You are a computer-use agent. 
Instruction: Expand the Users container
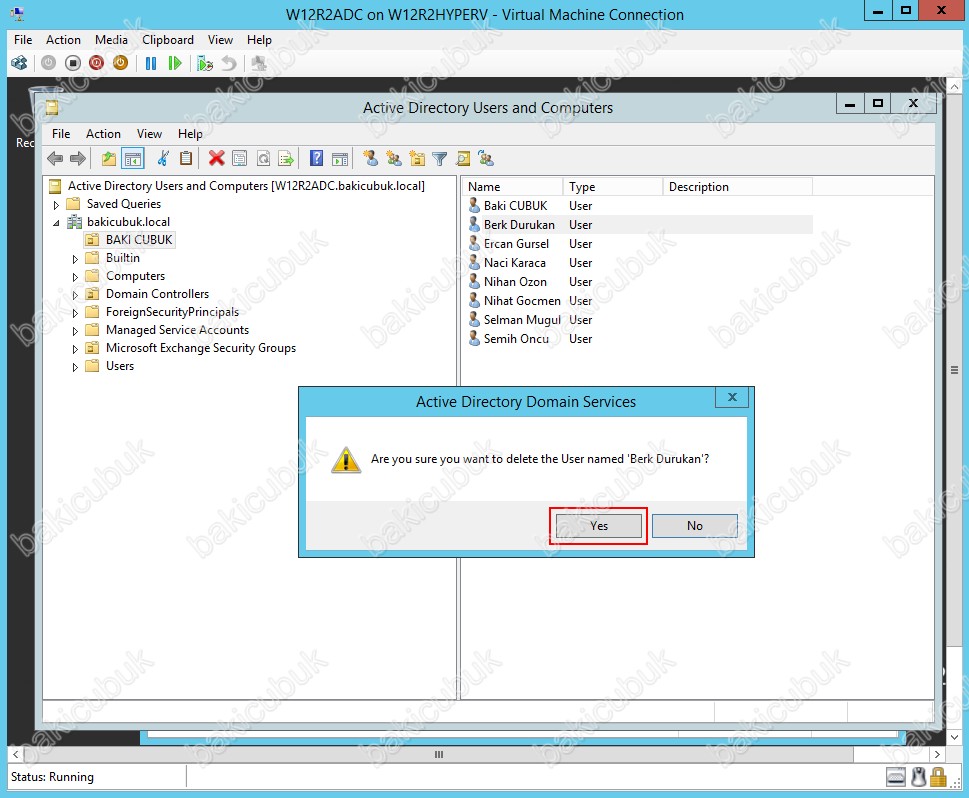pyautogui.click(x=75, y=367)
